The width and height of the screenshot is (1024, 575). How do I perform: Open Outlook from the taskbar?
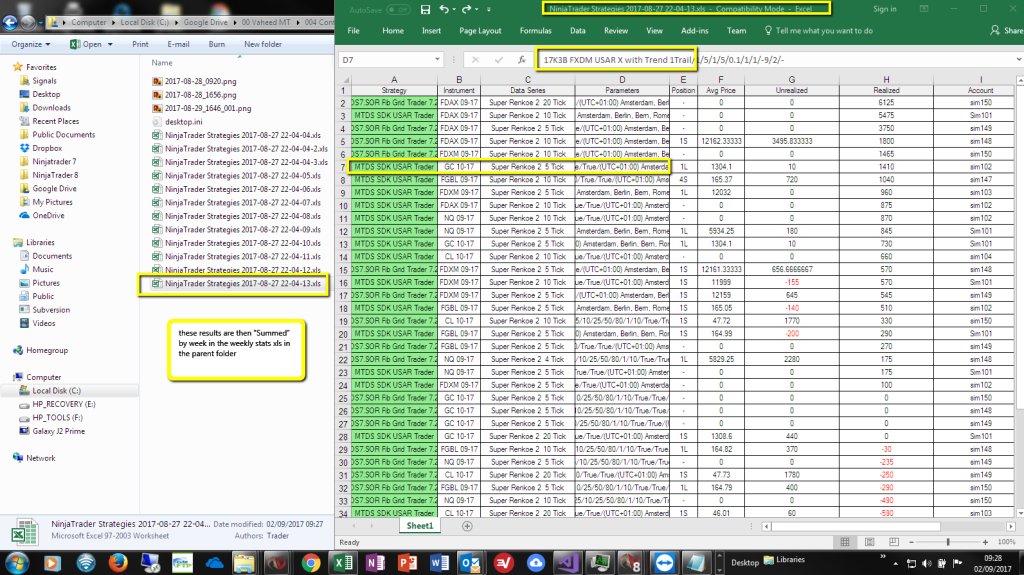tap(471, 562)
